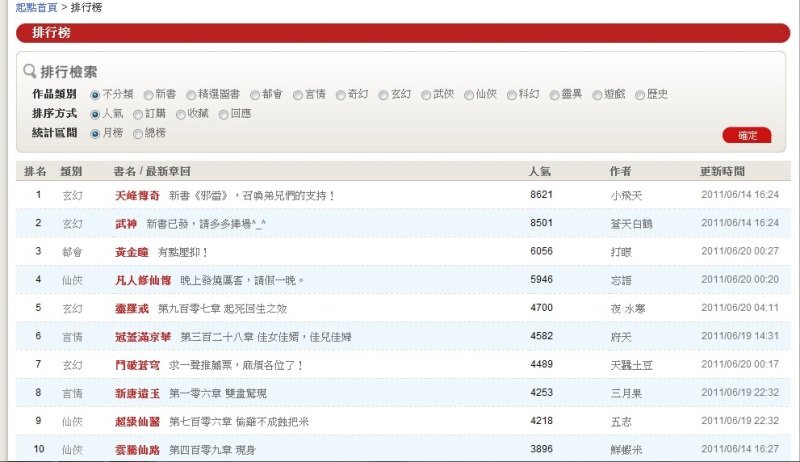800x462 pixels.
Task: Click author 蒼天白鶴
Action: [x=632, y=224]
